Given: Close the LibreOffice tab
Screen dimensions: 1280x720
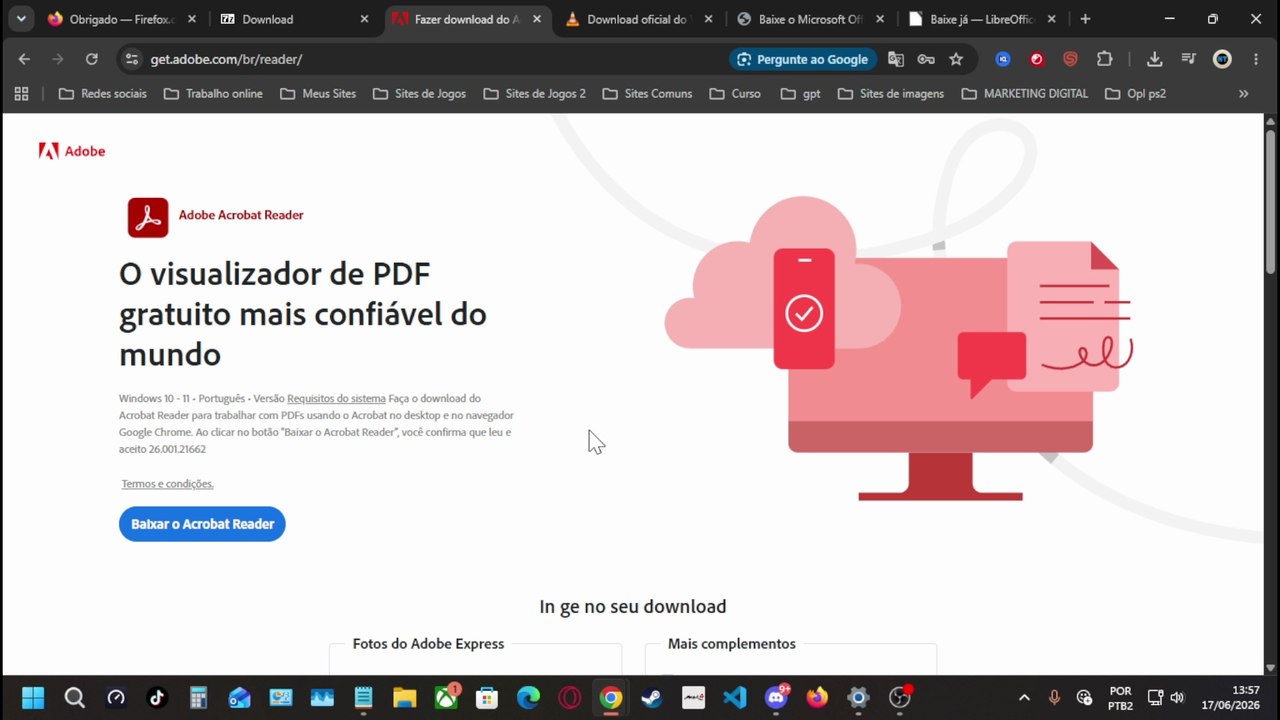Looking at the screenshot, I should (x=1051, y=19).
